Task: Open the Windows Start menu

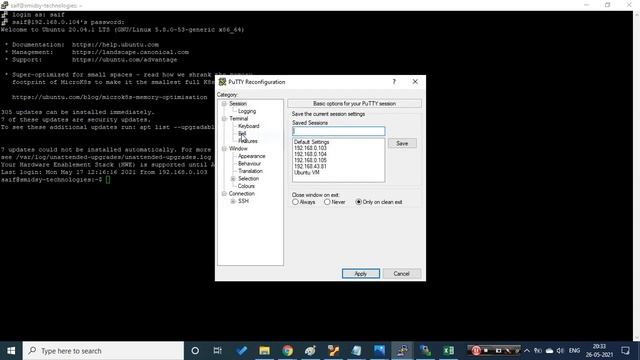Action: click(x=11, y=351)
